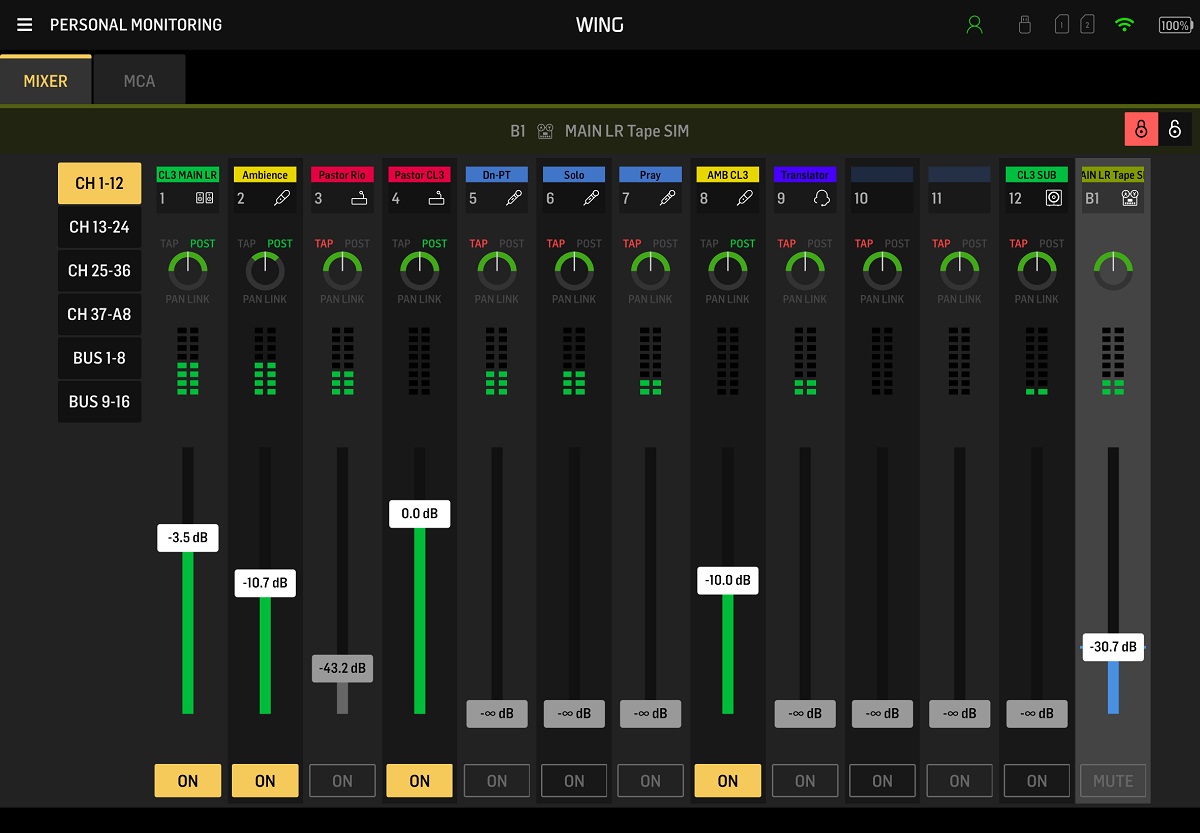Click the pulpit icon on channel 4

click(436, 198)
